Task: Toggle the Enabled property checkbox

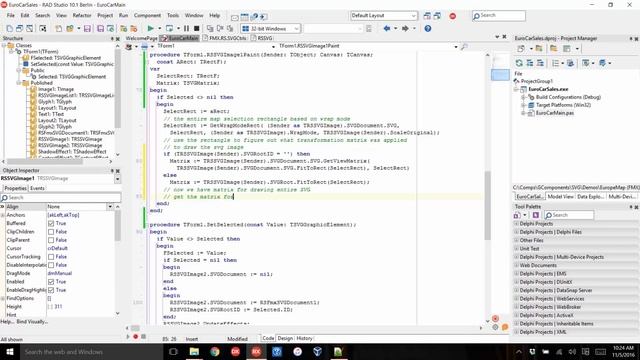Action: click(51, 282)
